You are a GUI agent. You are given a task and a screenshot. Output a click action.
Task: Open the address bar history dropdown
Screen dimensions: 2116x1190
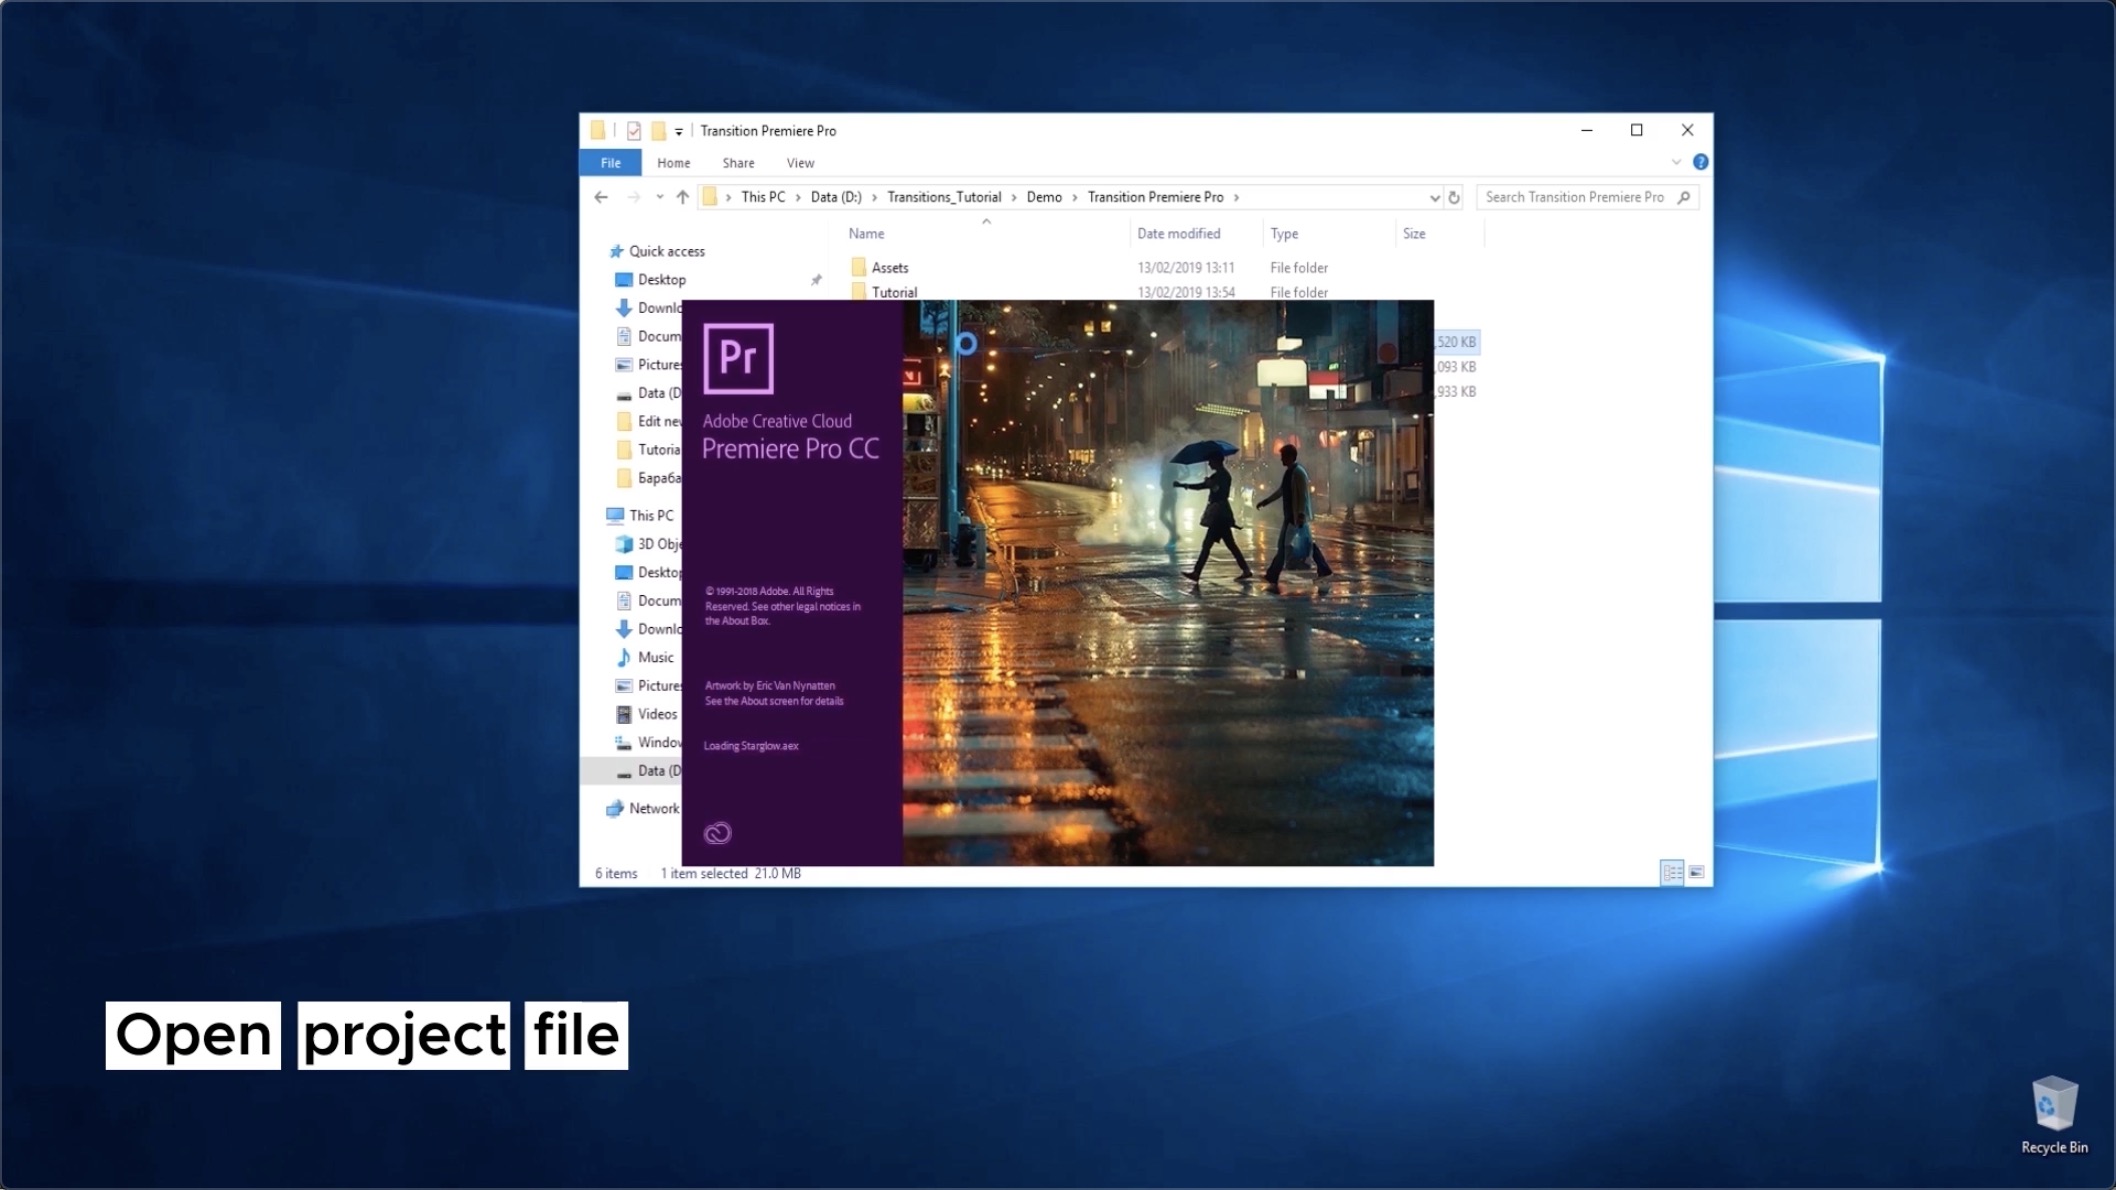(1434, 197)
